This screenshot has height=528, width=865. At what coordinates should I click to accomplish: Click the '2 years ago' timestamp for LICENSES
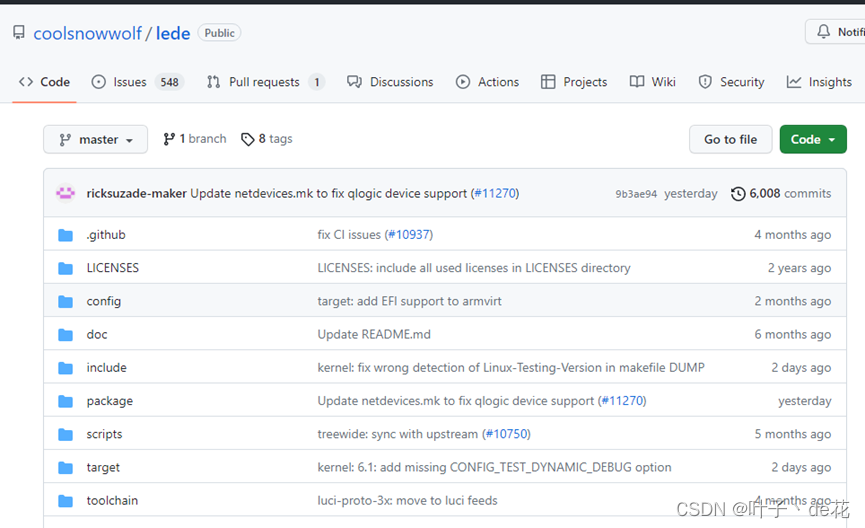pos(799,268)
